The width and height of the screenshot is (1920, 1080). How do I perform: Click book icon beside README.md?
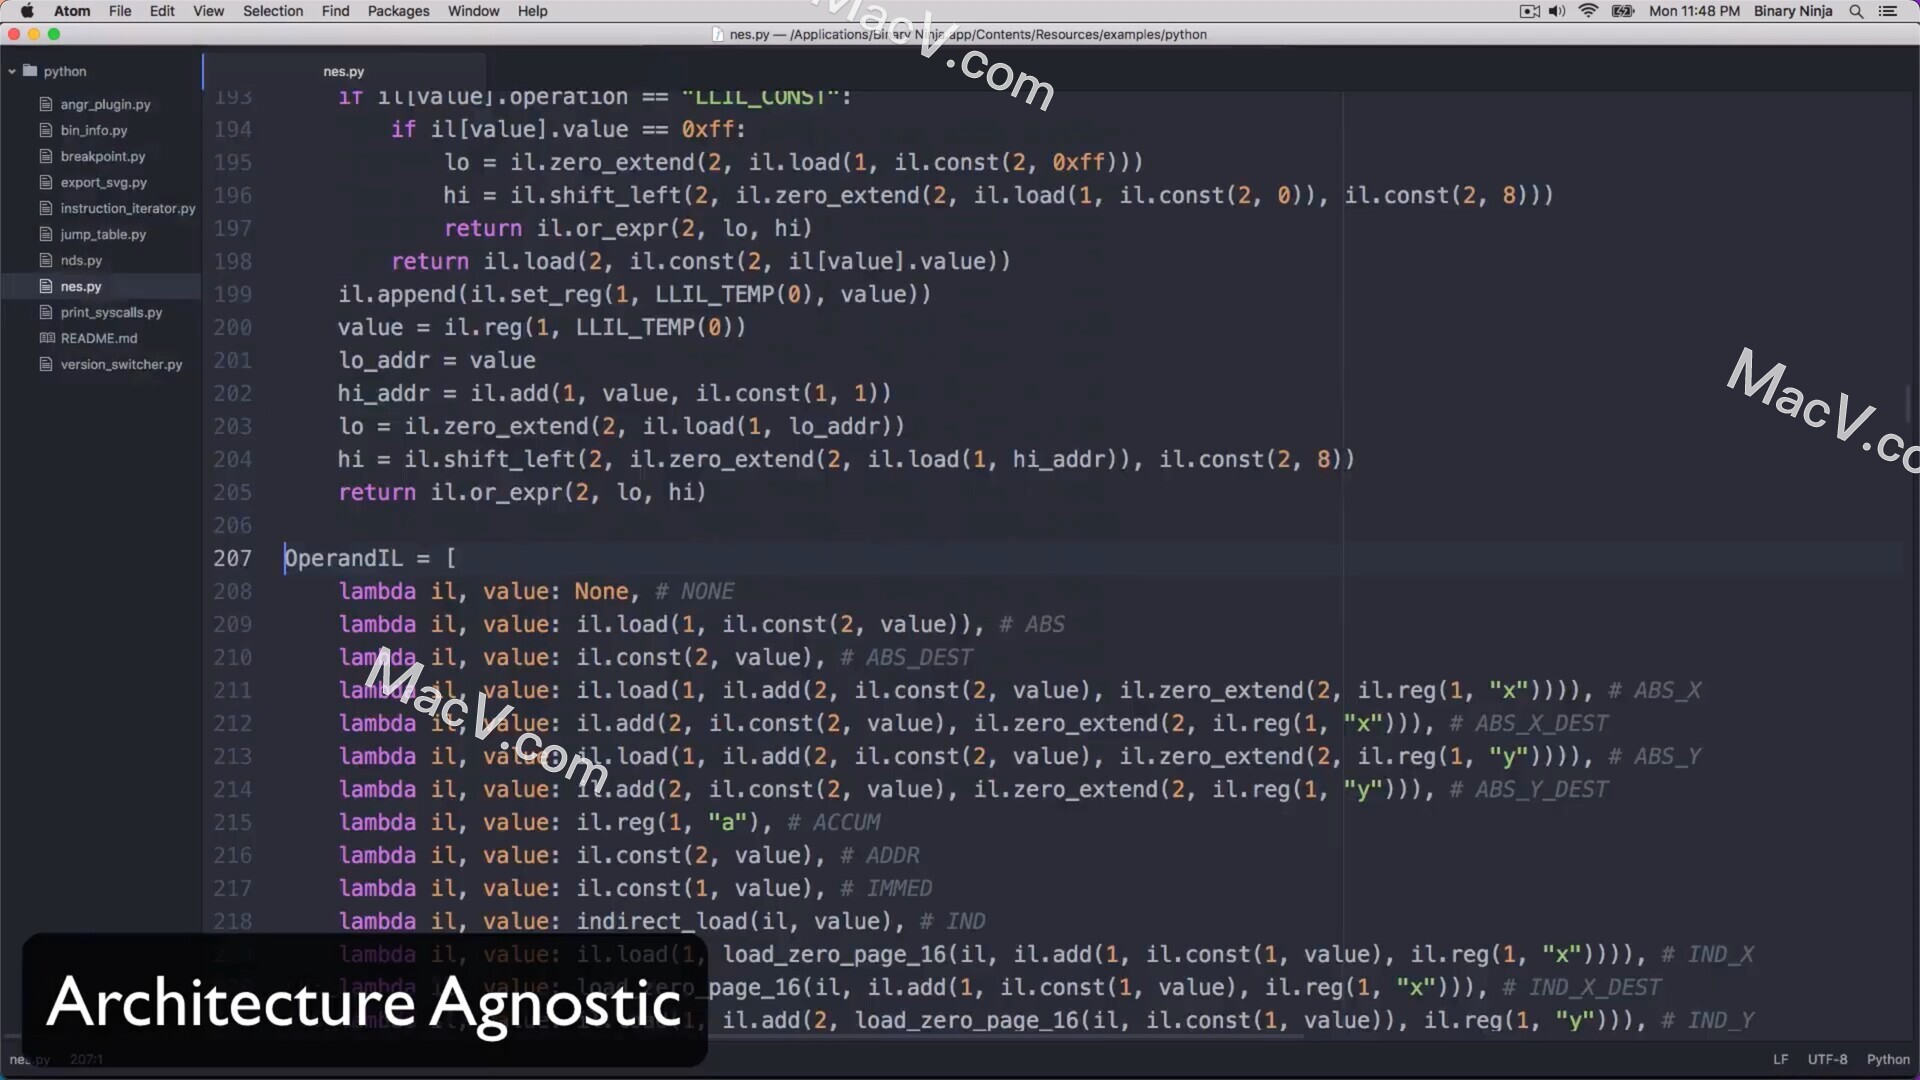pyautogui.click(x=46, y=338)
